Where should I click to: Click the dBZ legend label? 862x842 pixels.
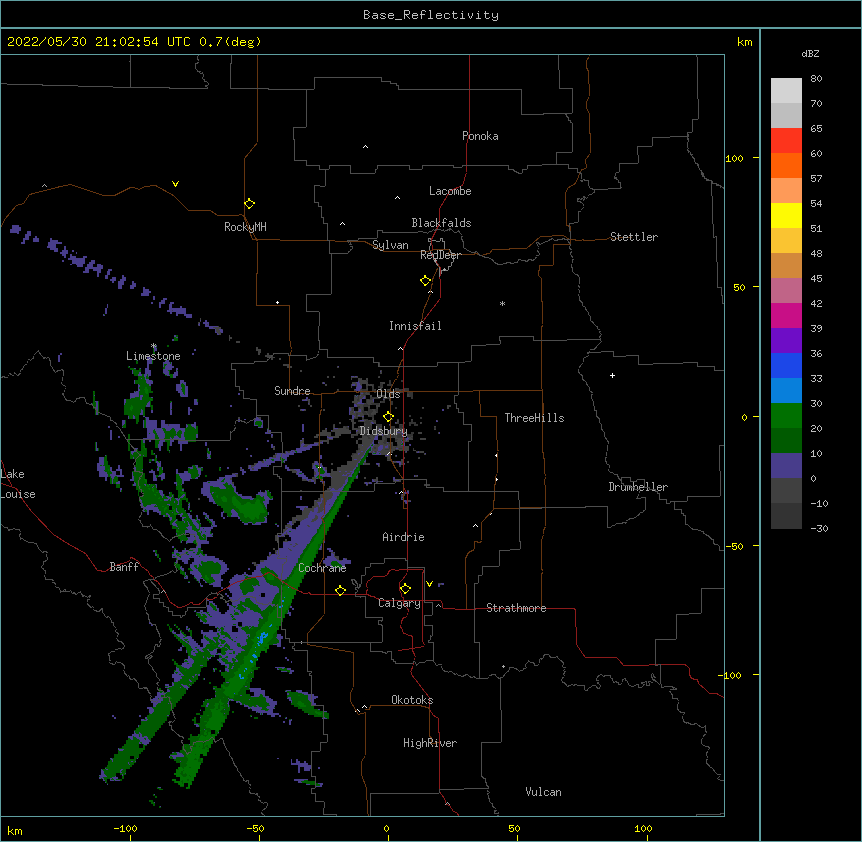[810, 54]
